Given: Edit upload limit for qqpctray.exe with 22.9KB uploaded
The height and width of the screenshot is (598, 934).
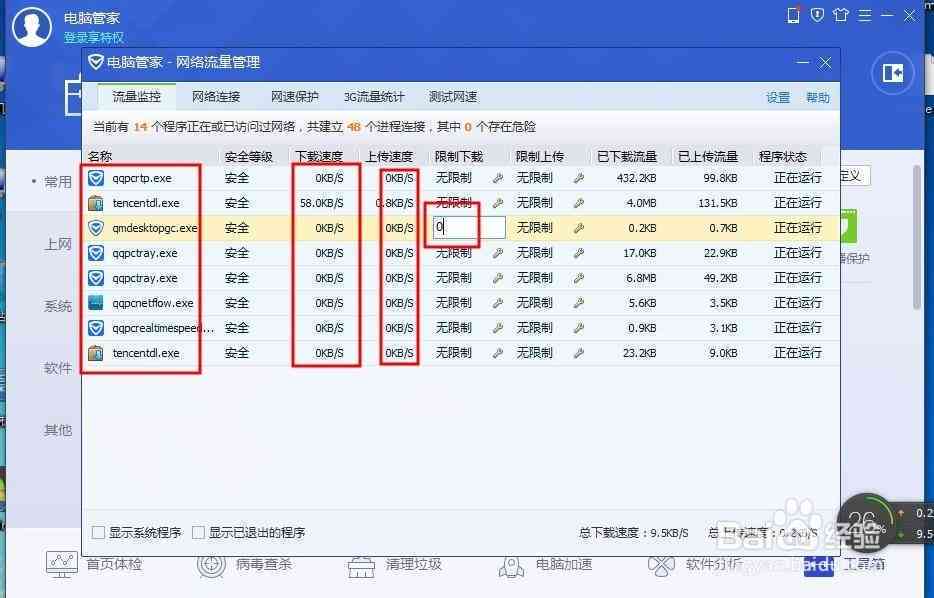Looking at the screenshot, I should coord(578,253).
